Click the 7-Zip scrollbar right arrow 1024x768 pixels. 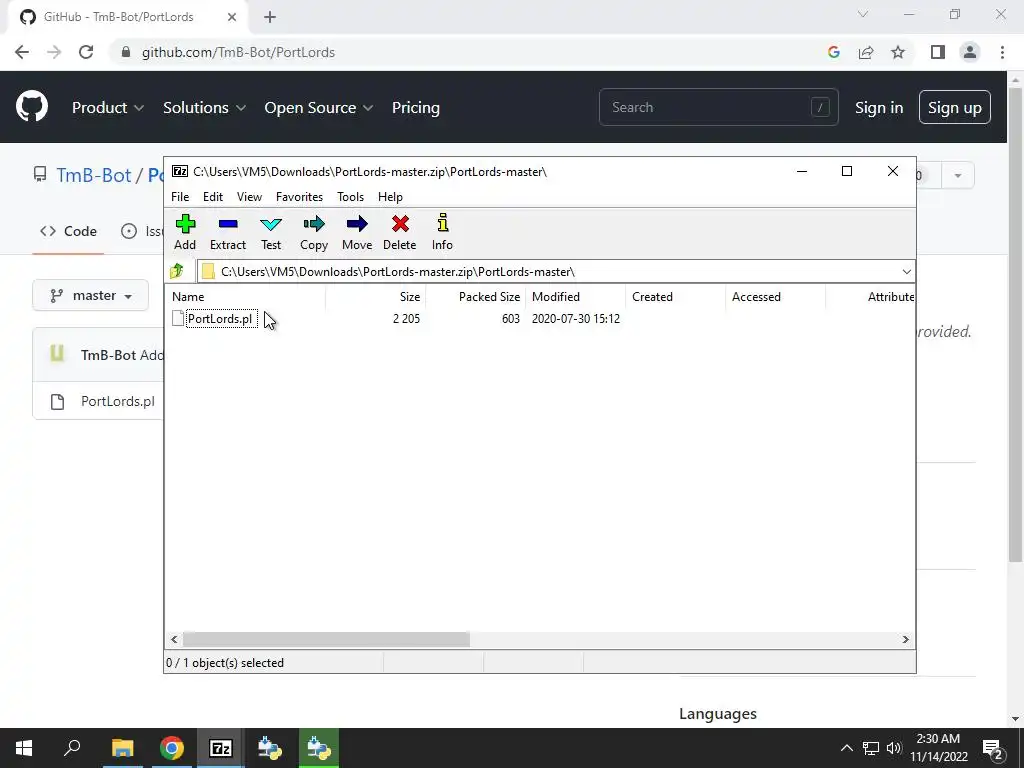[x=906, y=639]
